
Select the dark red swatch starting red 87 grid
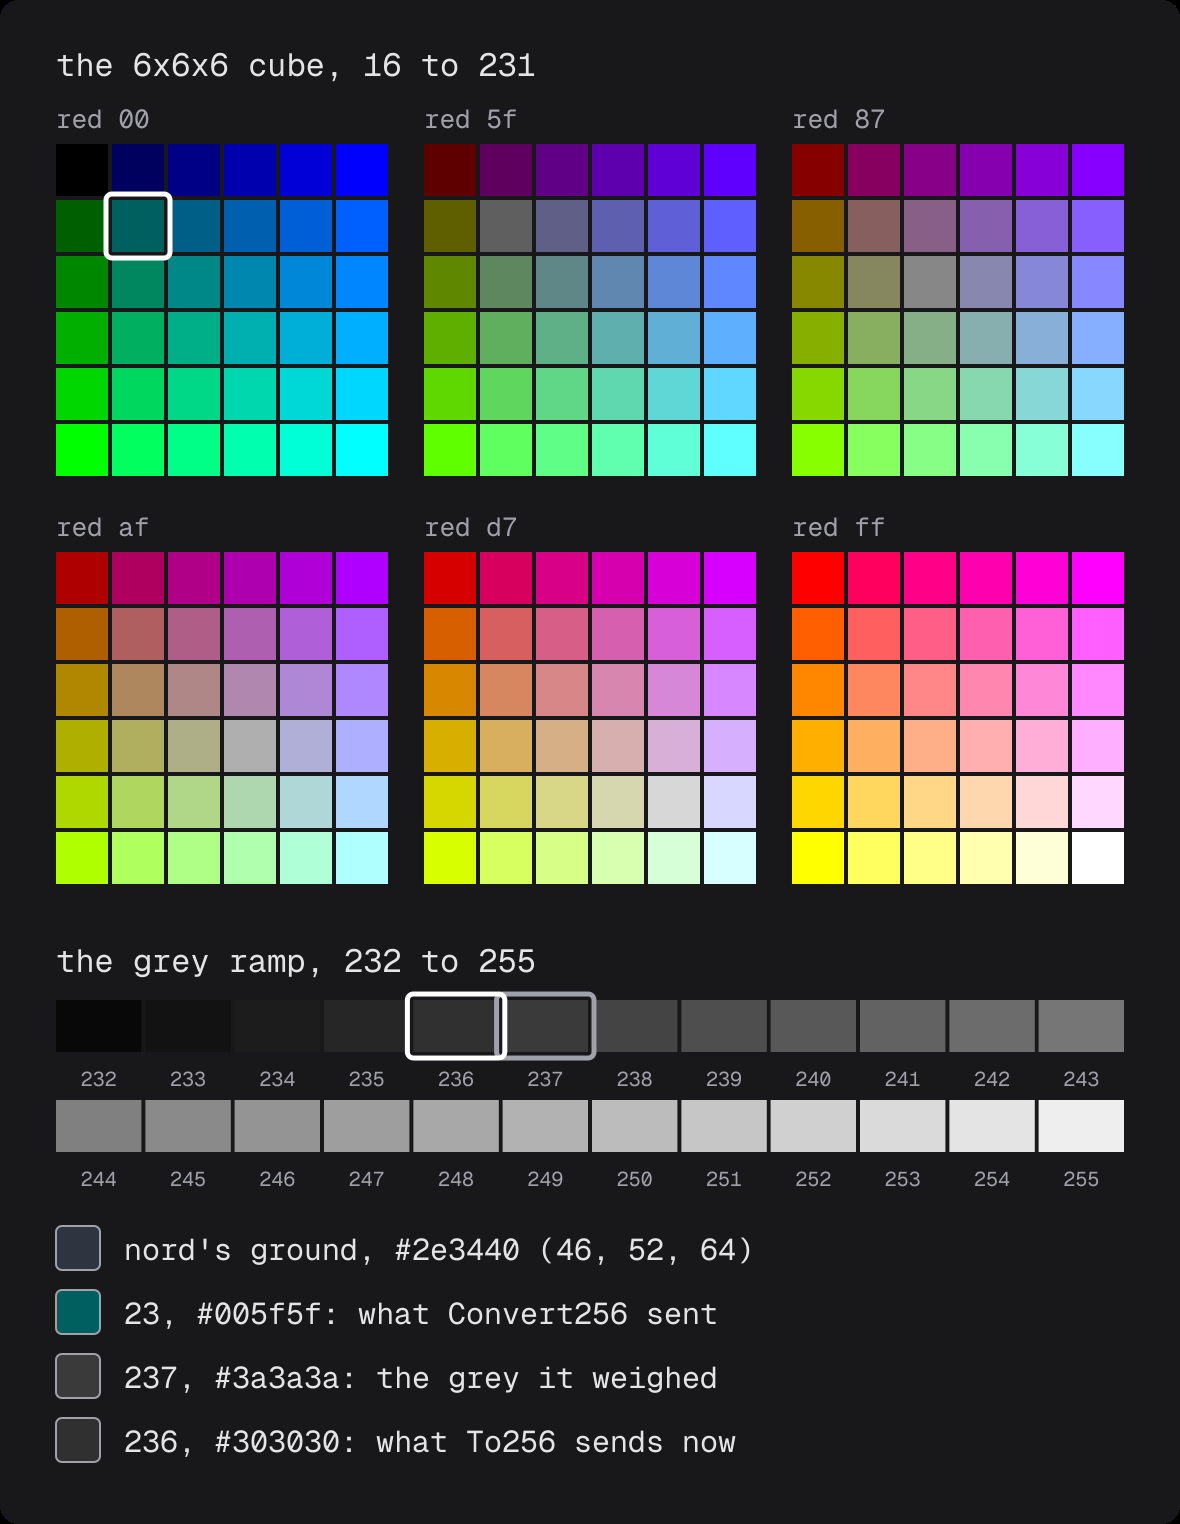pyautogui.click(x=818, y=170)
